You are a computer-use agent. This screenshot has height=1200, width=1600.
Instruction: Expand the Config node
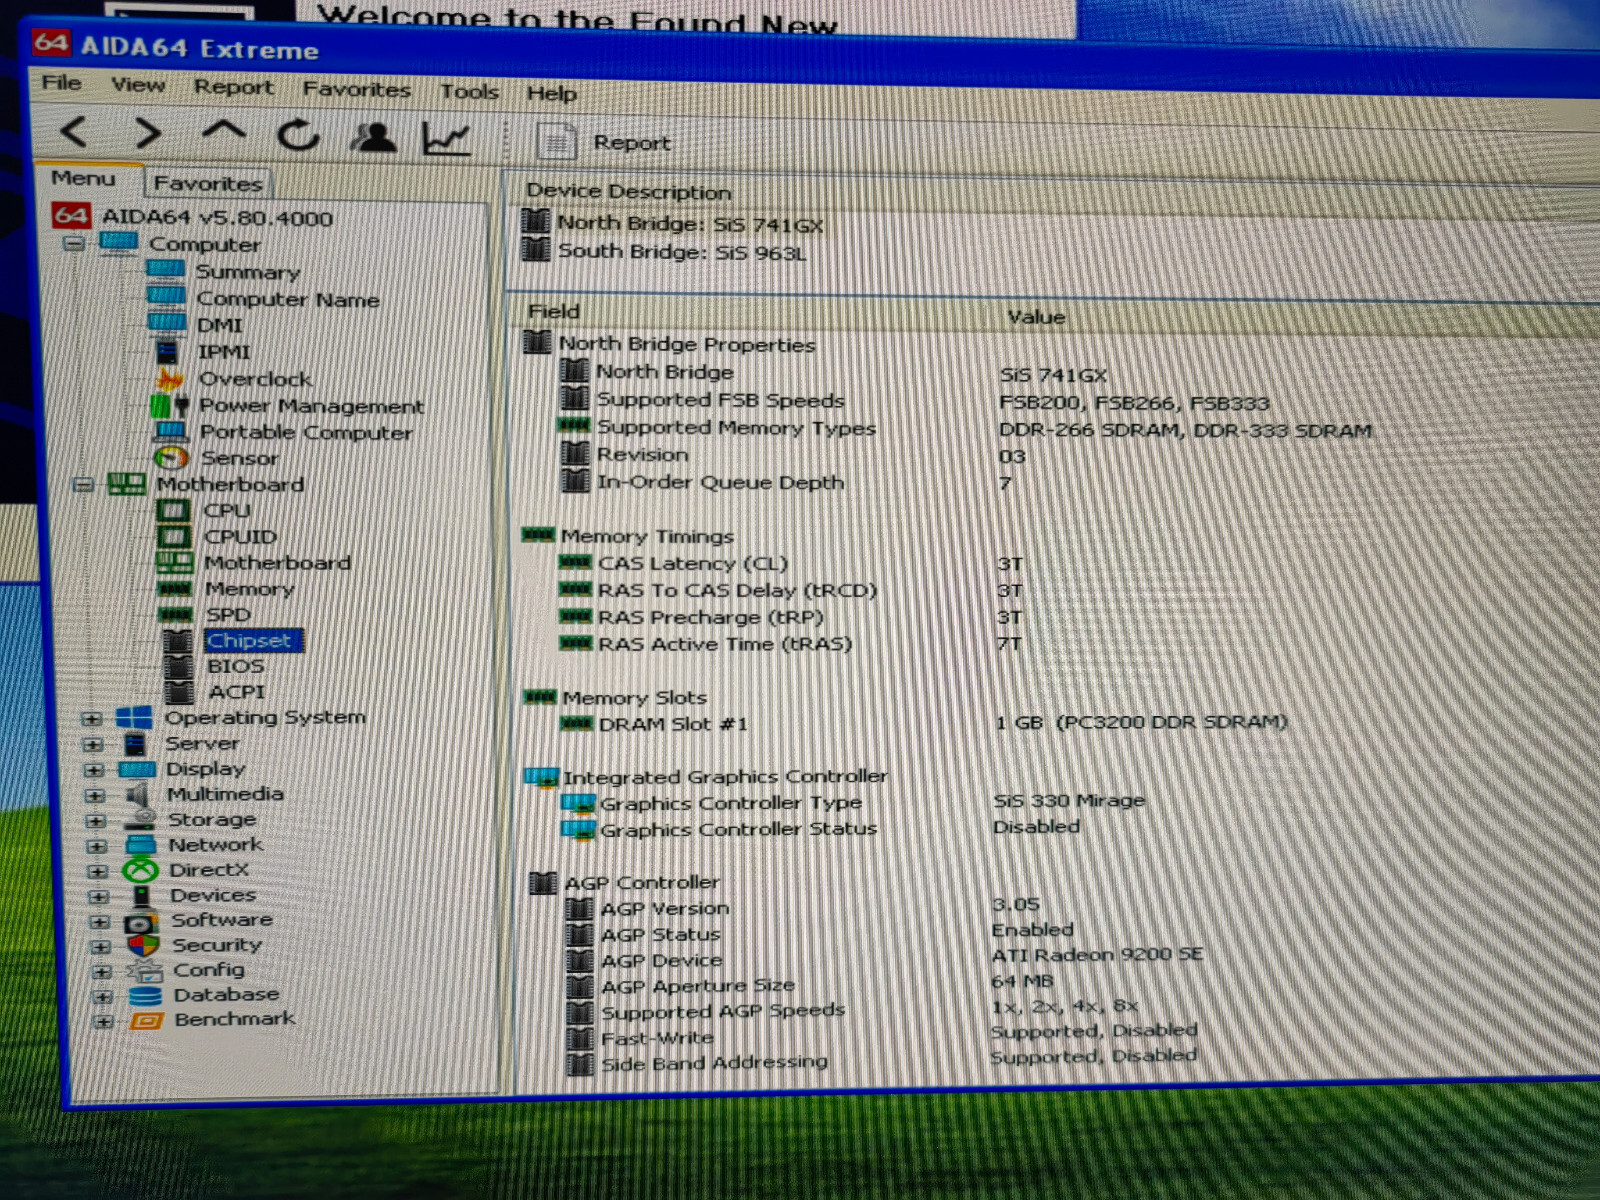102,972
